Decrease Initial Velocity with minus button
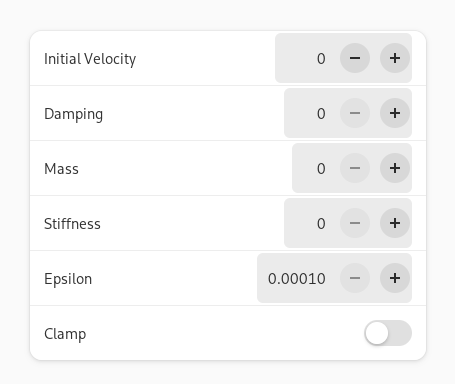This screenshot has width=455, height=384. (x=355, y=58)
